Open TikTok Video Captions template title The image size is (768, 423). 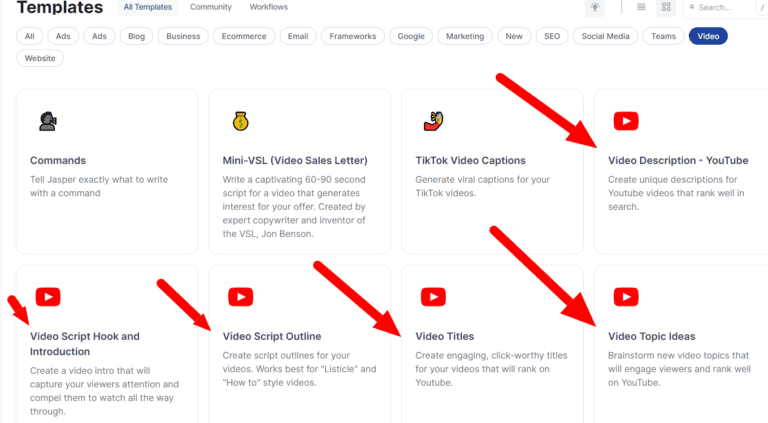tap(470, 161)
